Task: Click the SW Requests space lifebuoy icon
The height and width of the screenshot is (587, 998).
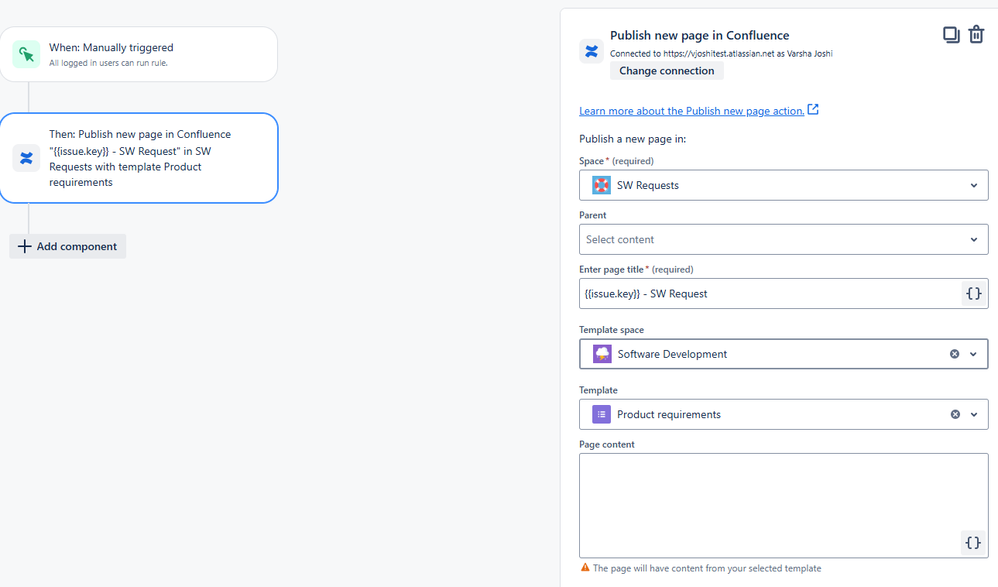Action: (x=601, y=185)
